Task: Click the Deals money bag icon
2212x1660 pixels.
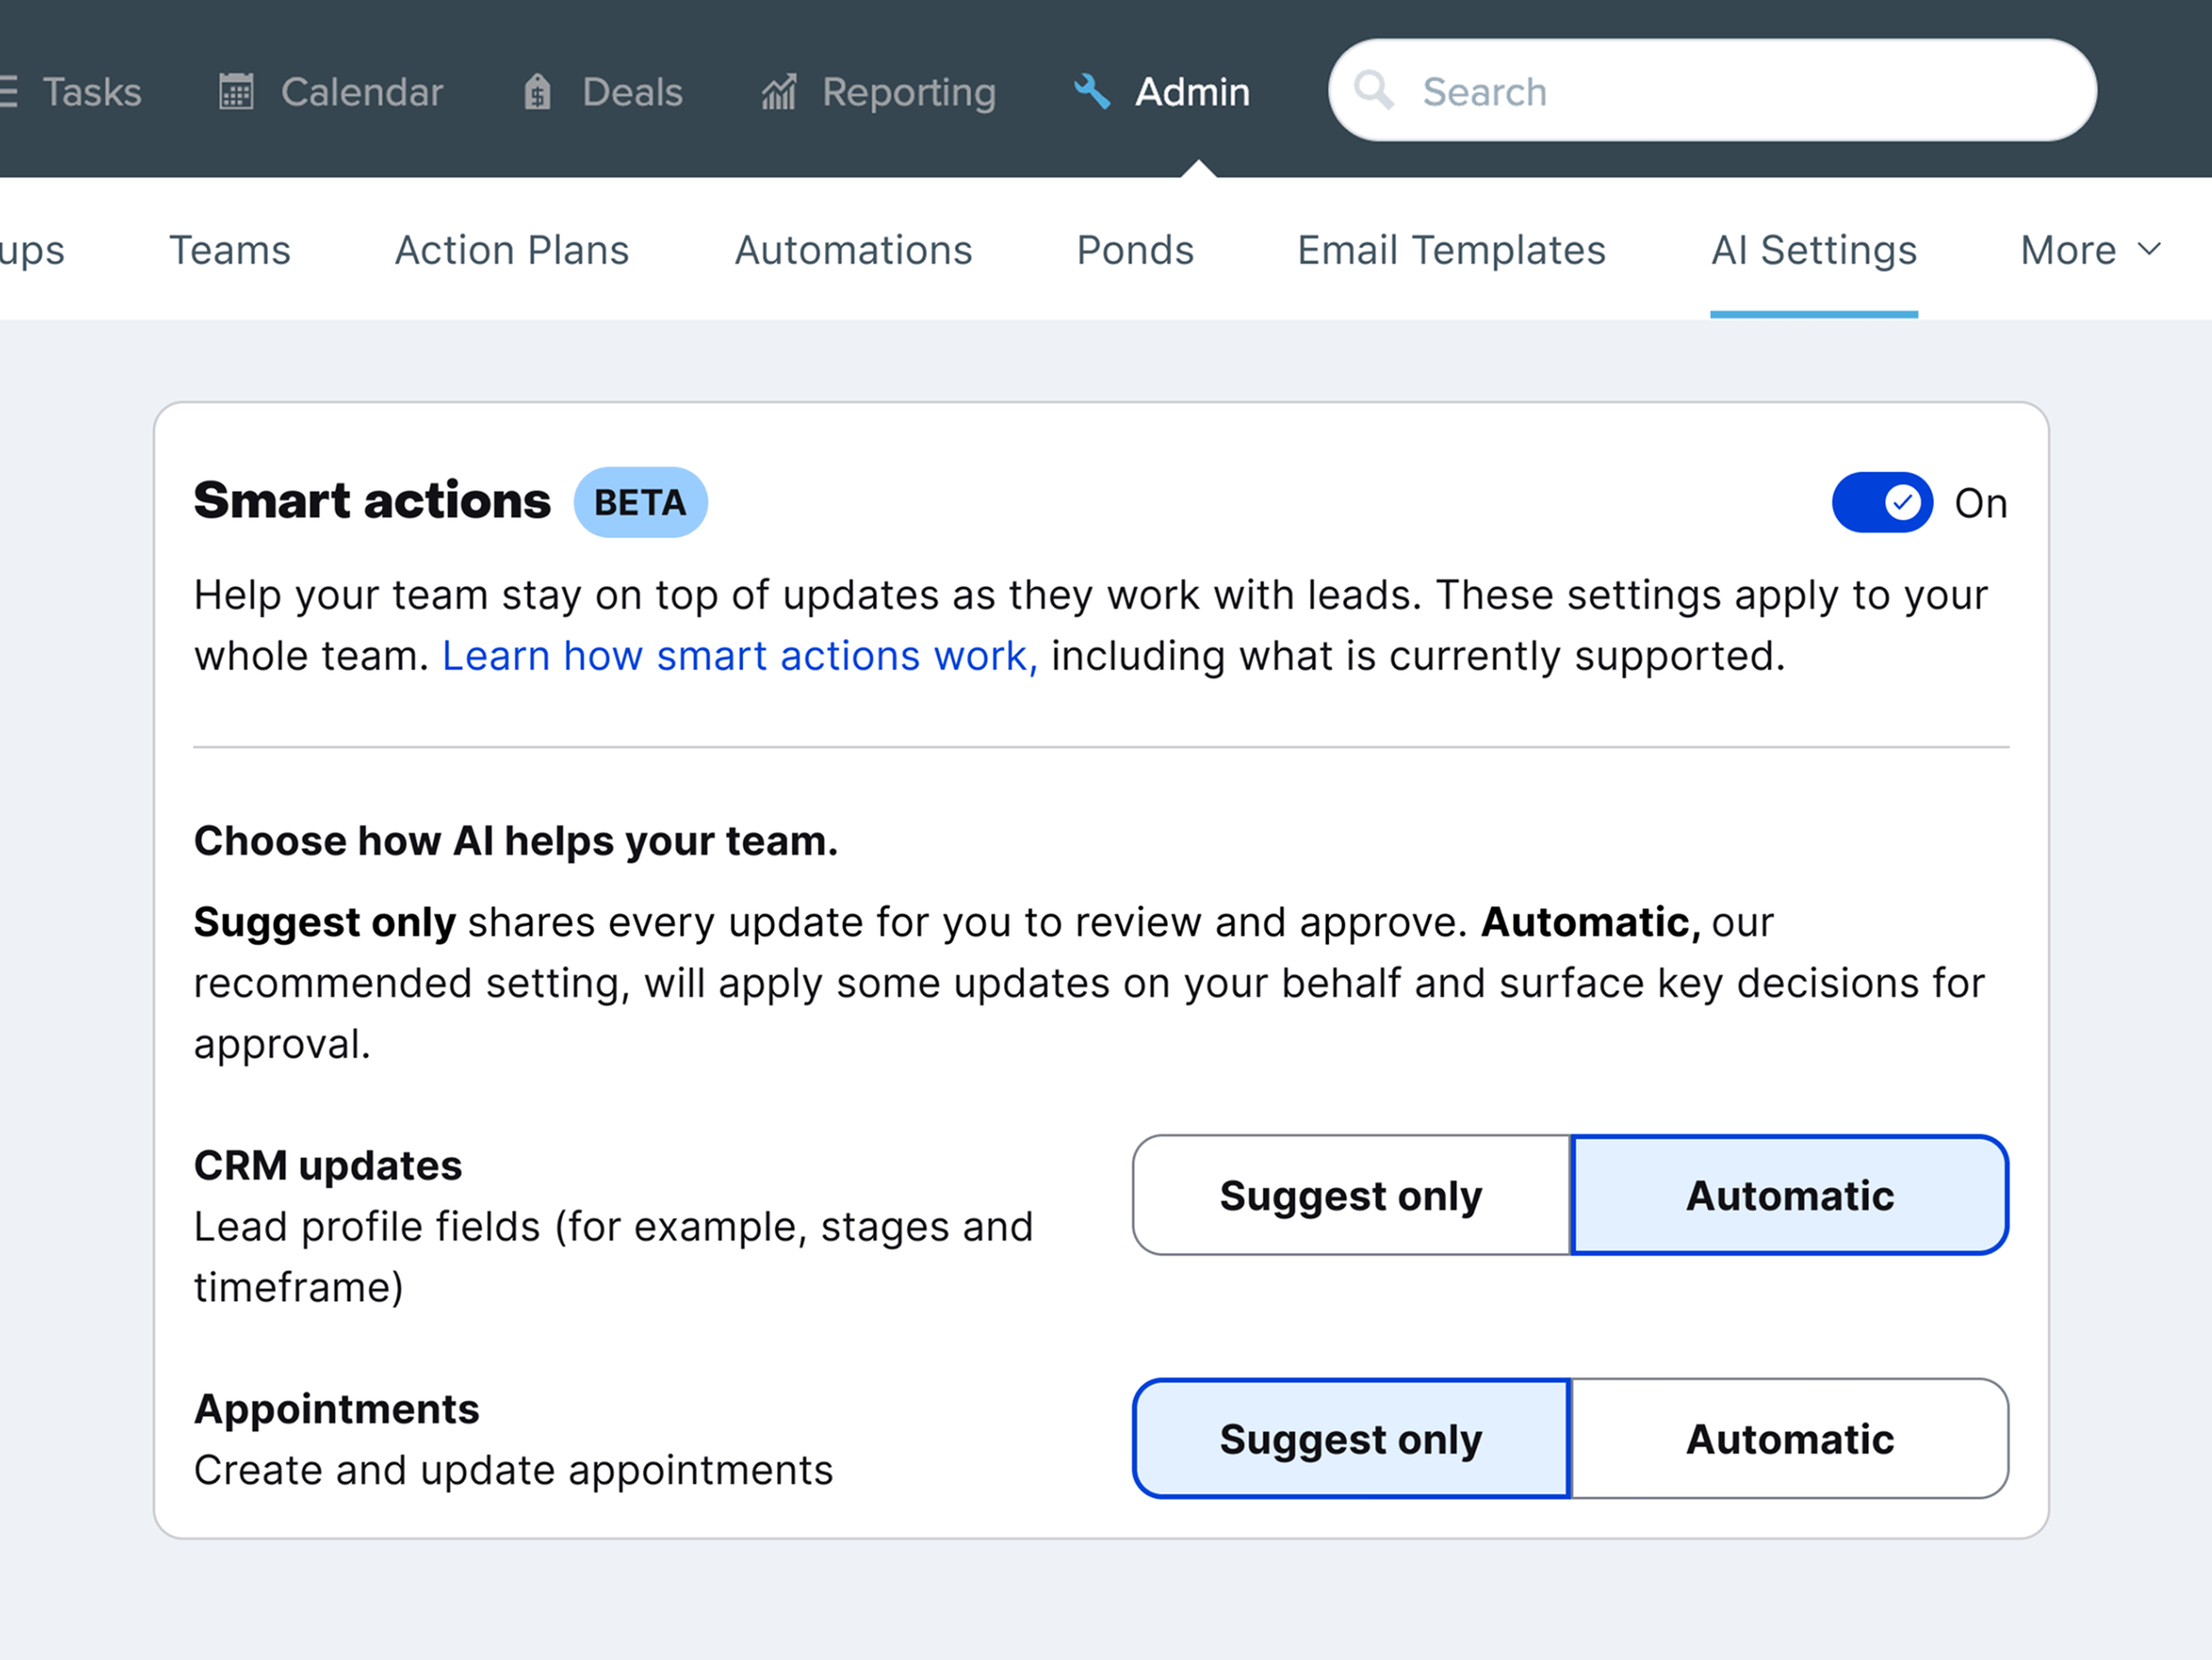Action: (x=537, y=91)
